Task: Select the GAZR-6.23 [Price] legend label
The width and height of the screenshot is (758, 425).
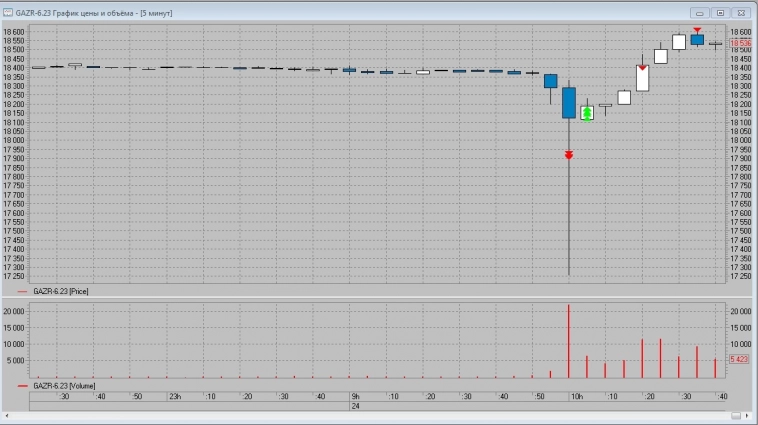Action: 60,292
